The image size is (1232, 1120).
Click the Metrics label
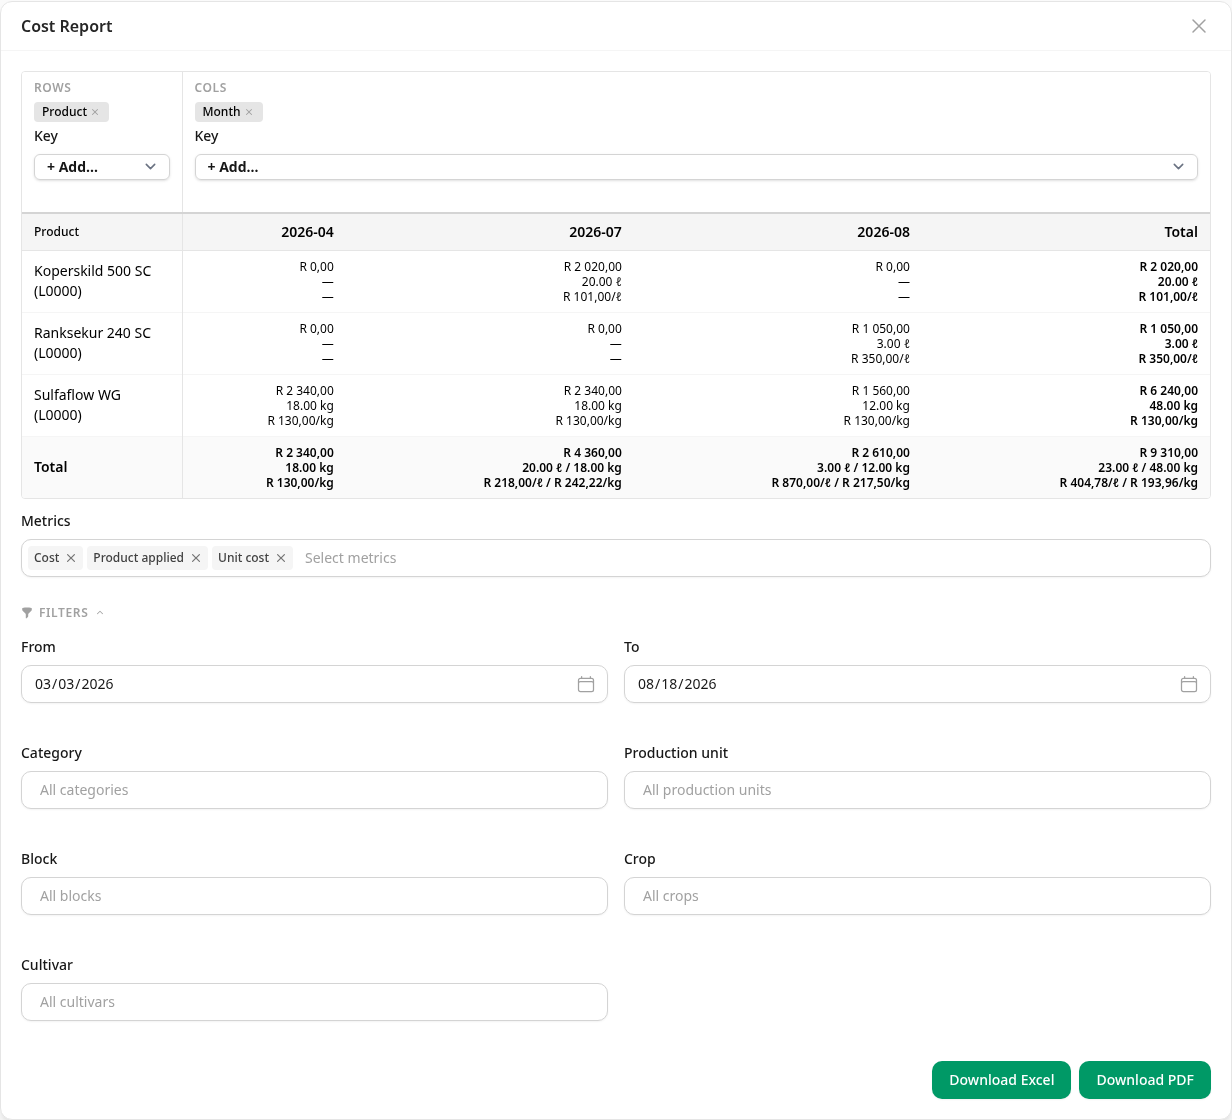tap(46, 521)
